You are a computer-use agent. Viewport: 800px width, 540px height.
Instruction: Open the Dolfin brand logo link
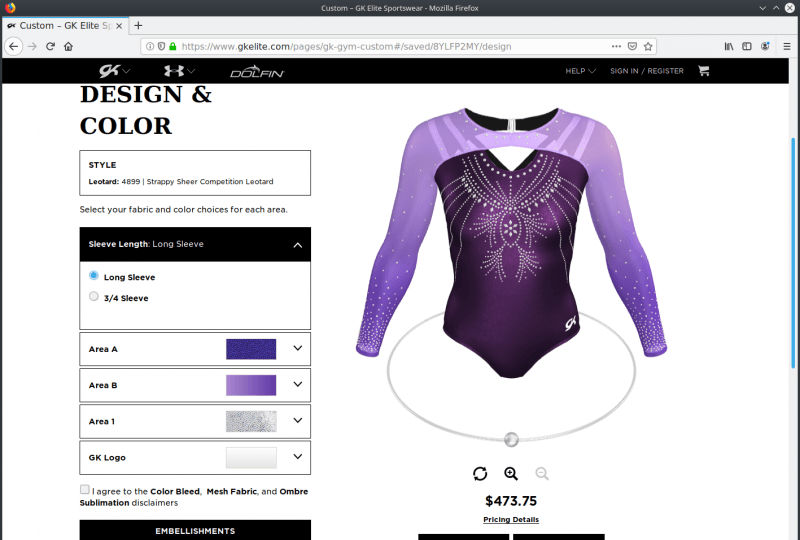257,71
